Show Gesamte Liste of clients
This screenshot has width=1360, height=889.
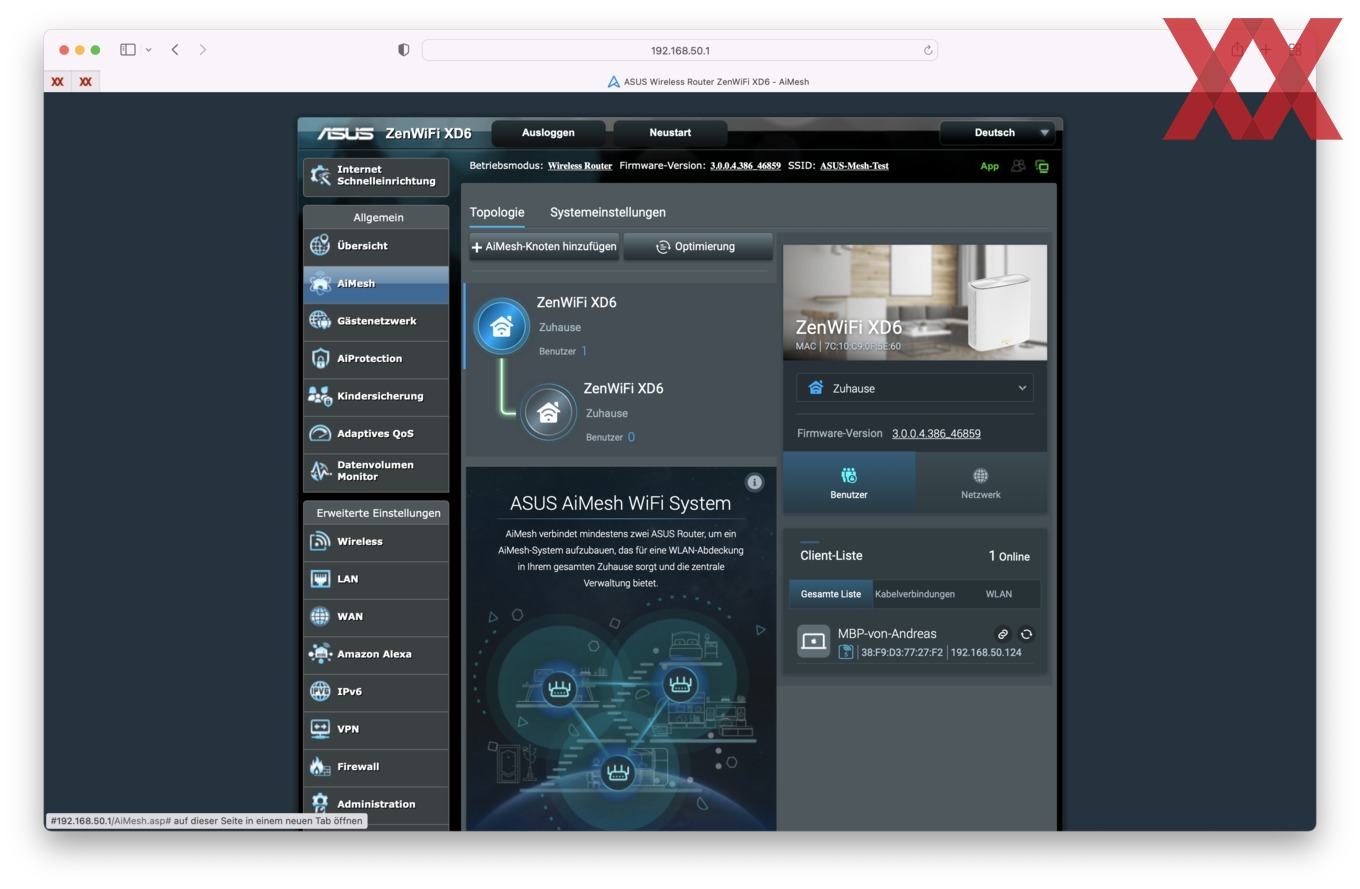831,594
